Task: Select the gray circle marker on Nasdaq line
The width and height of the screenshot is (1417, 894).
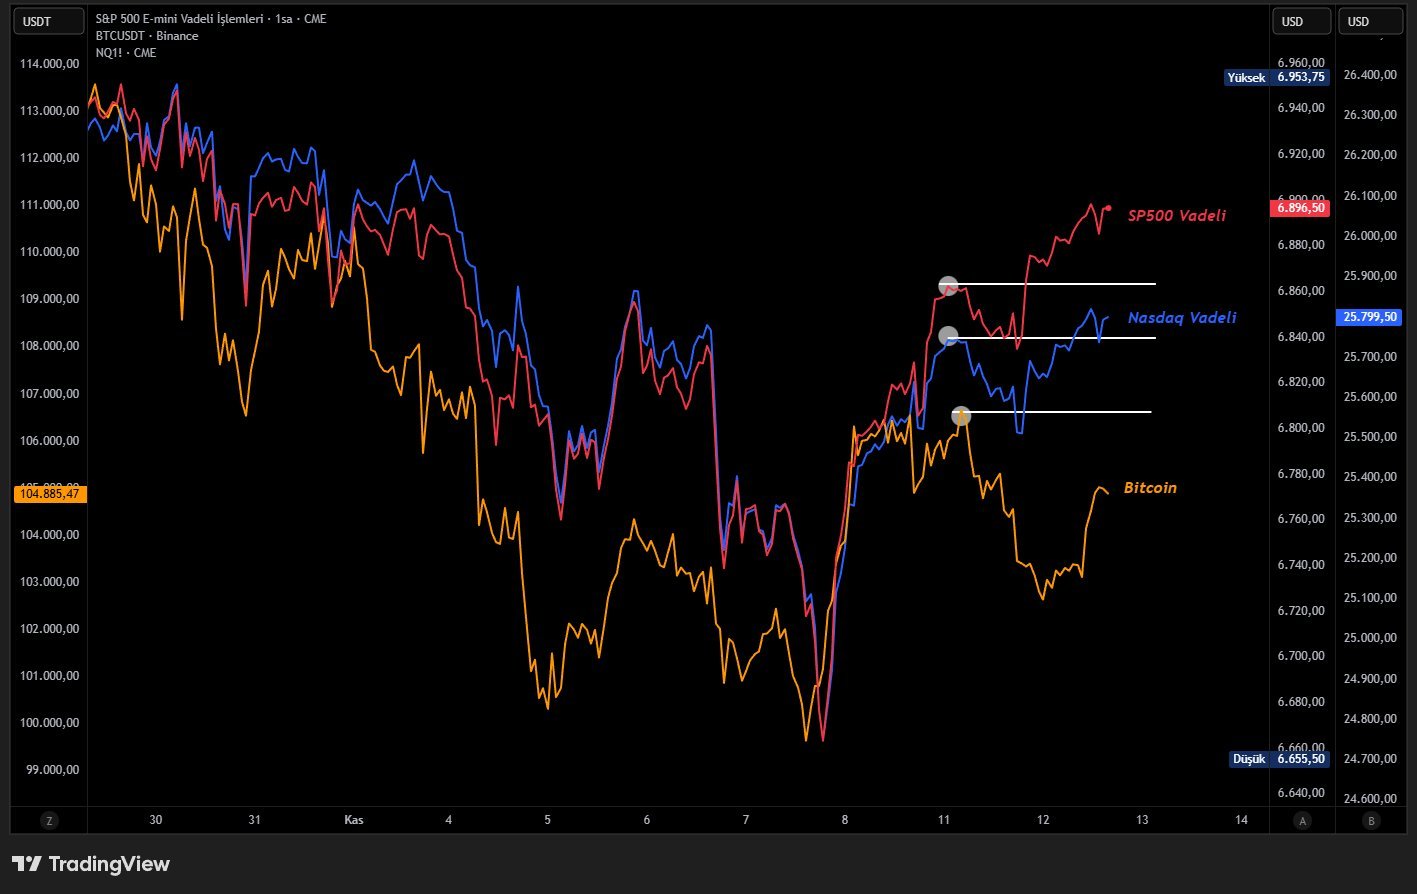Action: pyautogui.click(x=948, y=336)
